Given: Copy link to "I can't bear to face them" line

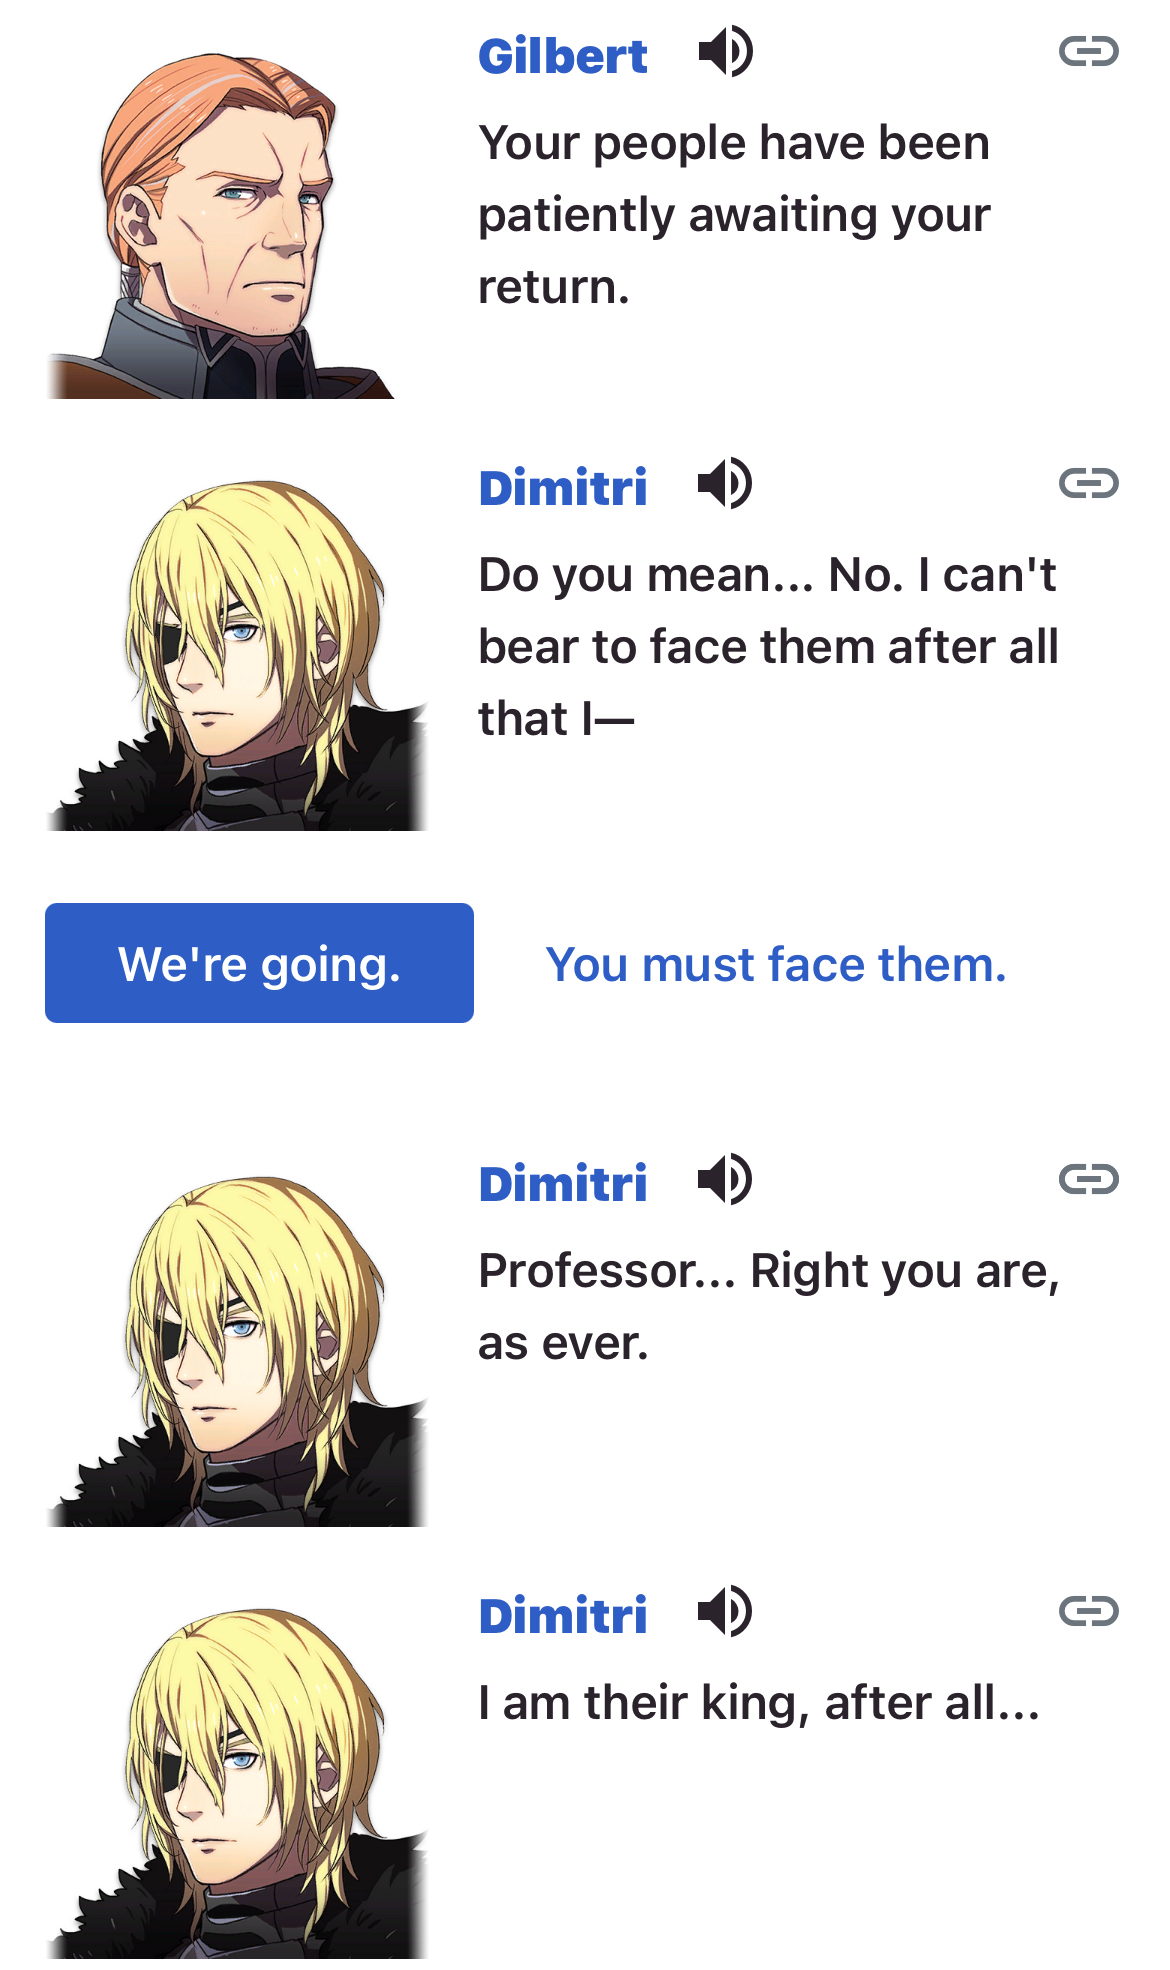Looking at the screenshot, I should [1088, 483].
